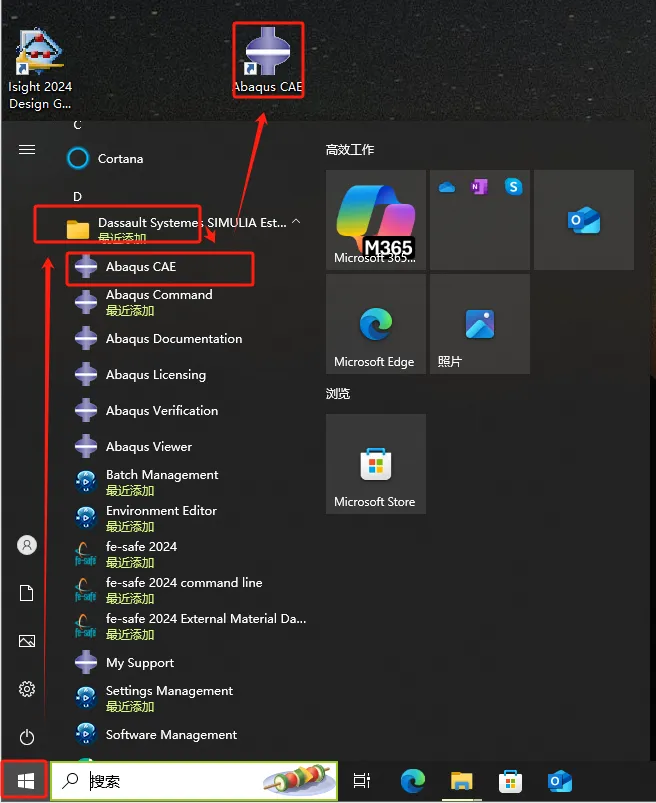Open Documents from Start sidebar

tap(27, 593)
